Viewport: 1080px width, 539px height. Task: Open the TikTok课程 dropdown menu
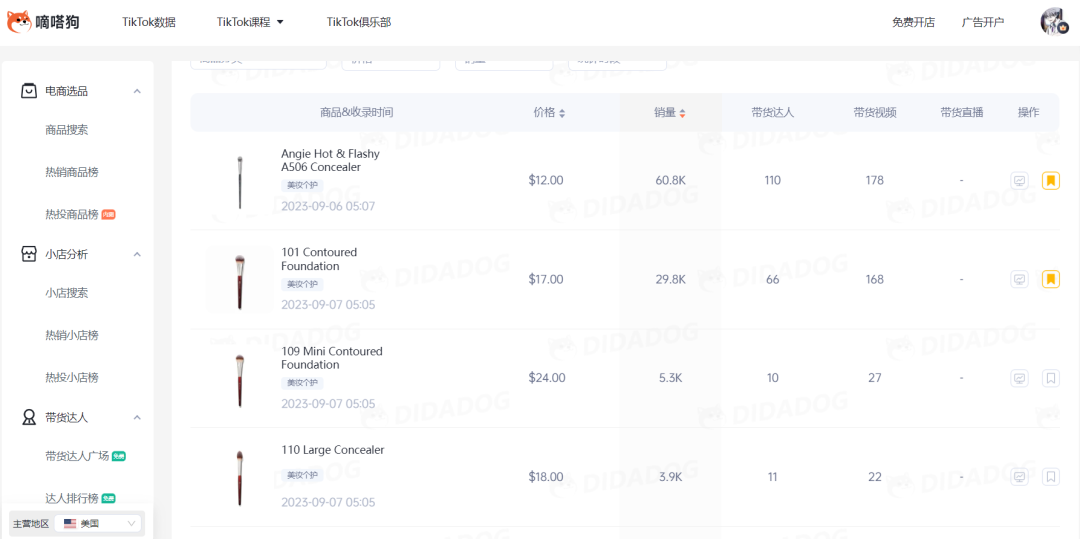click(250, 22)
